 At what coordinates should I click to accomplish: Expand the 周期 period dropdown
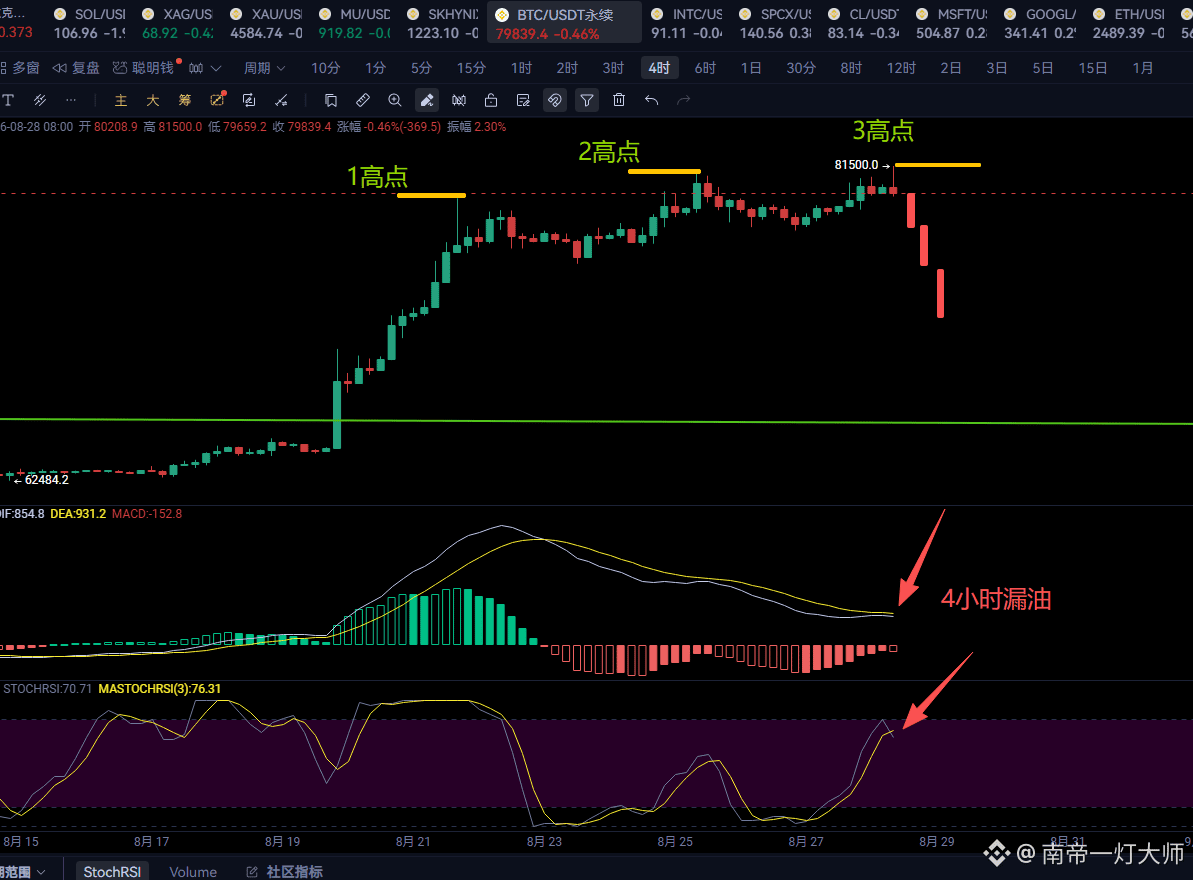(x=264, y=68)
